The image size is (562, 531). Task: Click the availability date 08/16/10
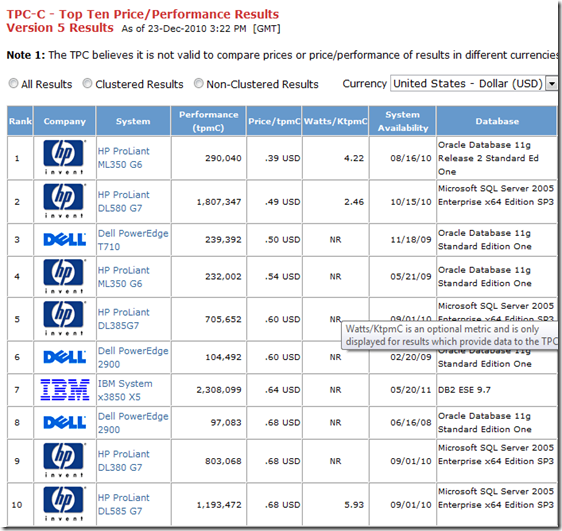click(x=411, y=158)
